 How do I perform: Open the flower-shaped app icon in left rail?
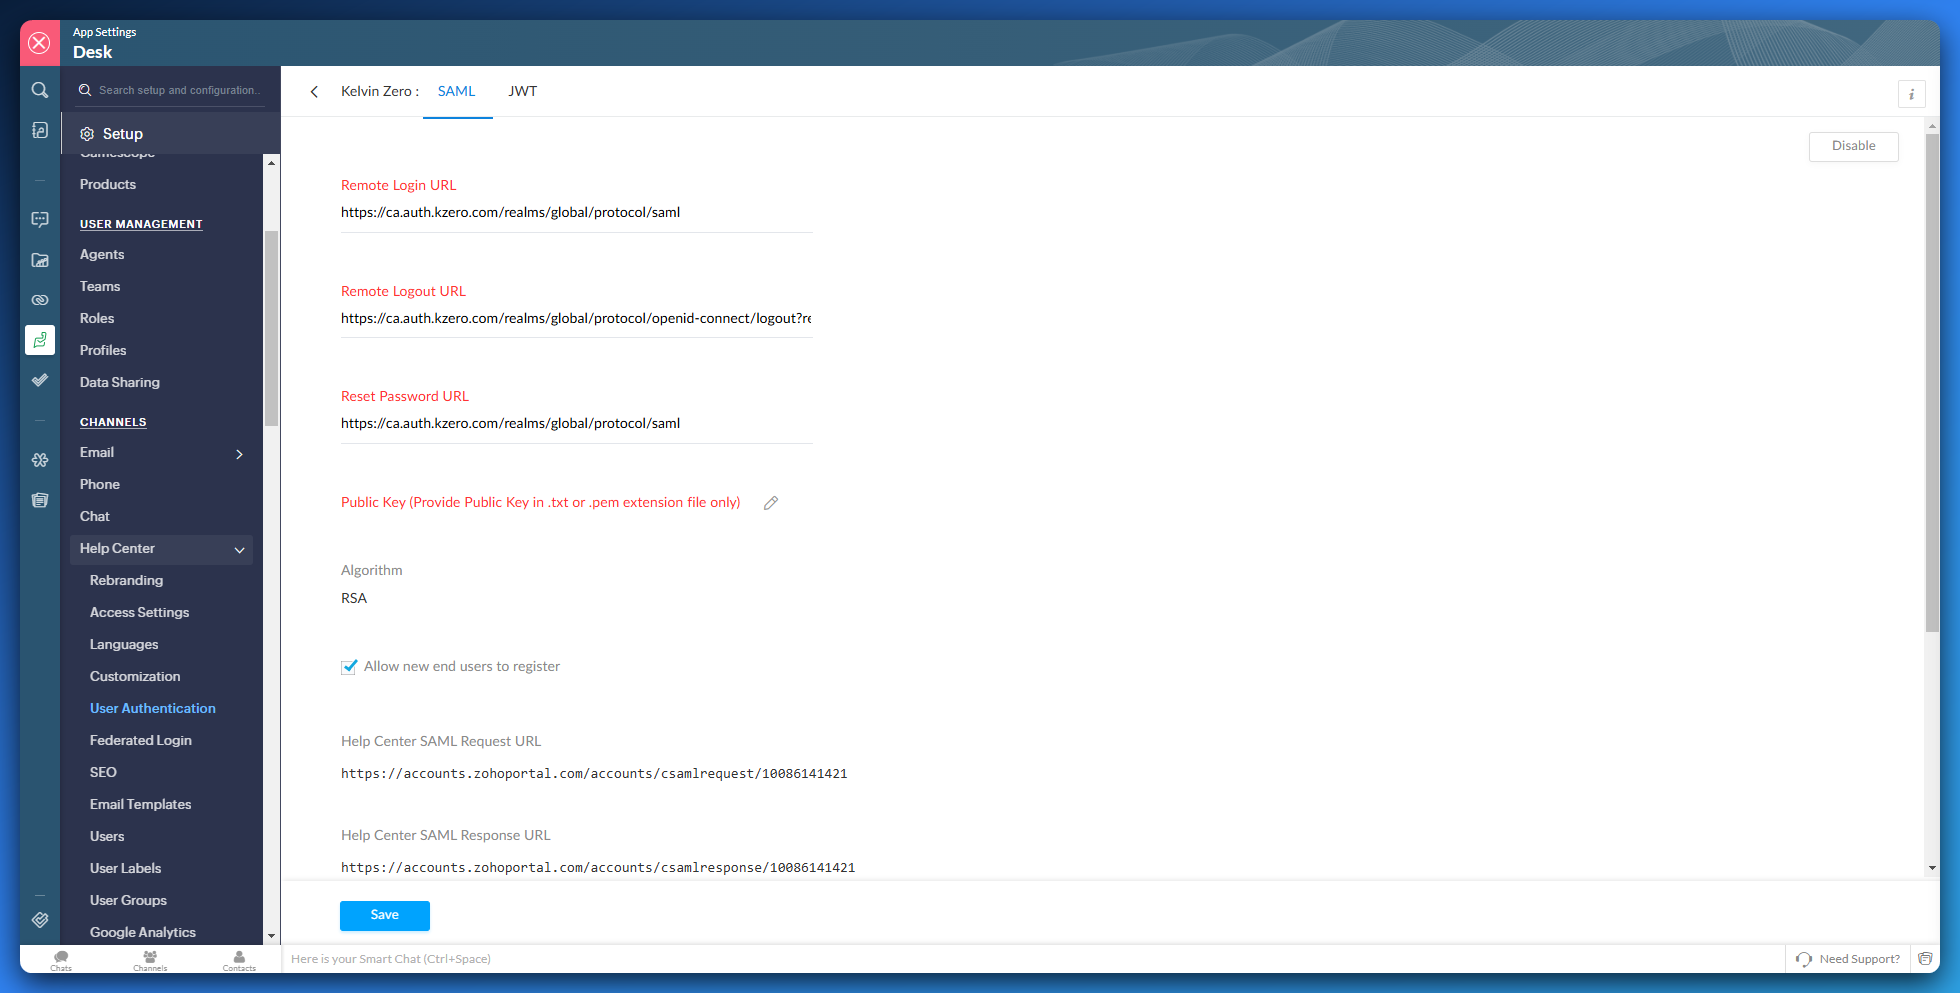[40, 460]
